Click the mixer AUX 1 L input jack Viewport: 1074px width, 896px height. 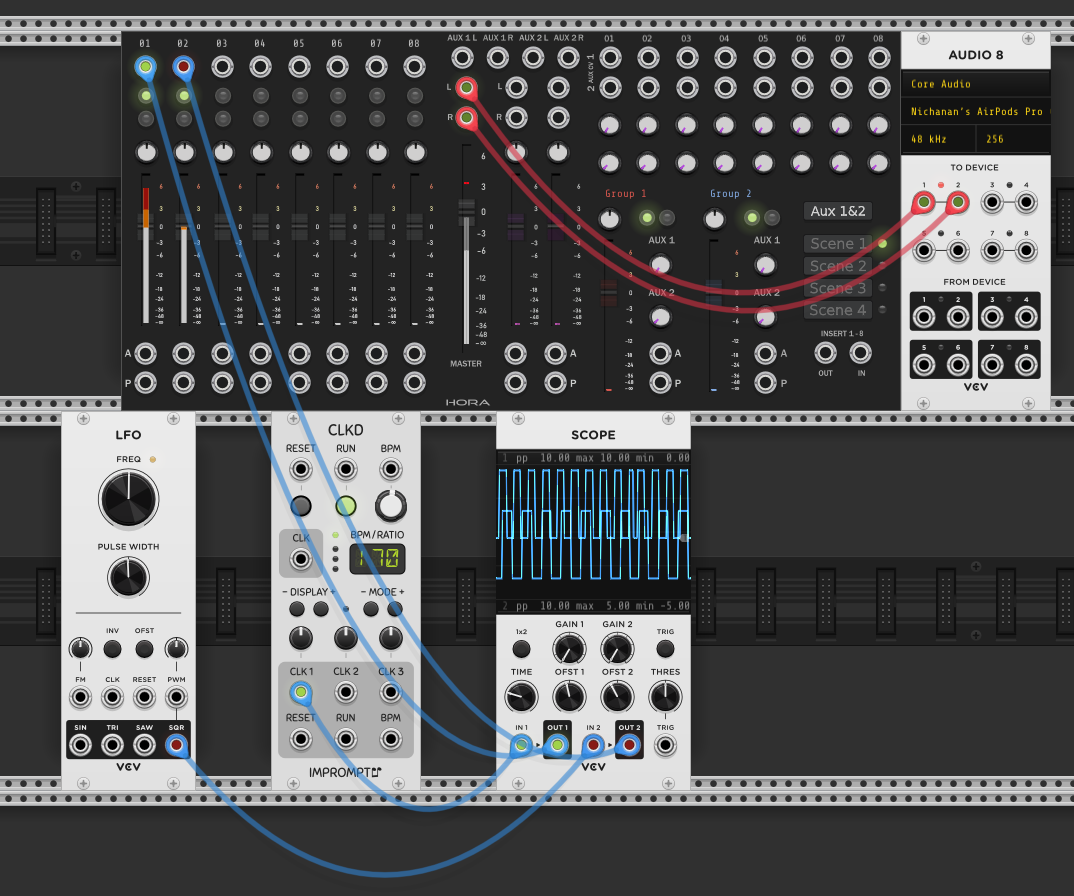[x=462, y=58]
